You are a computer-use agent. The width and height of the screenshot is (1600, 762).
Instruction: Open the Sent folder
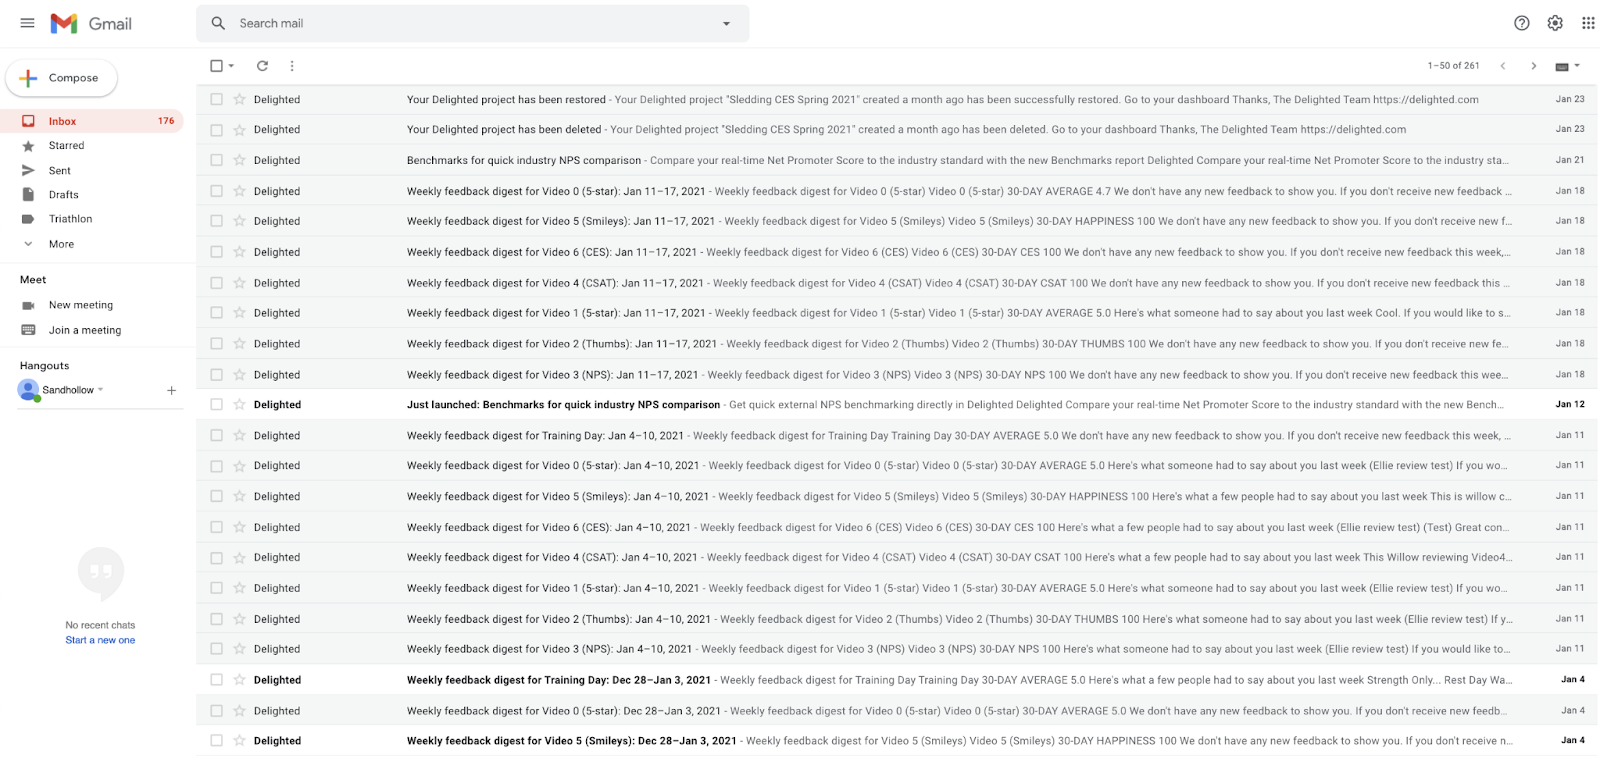[92, 170]
